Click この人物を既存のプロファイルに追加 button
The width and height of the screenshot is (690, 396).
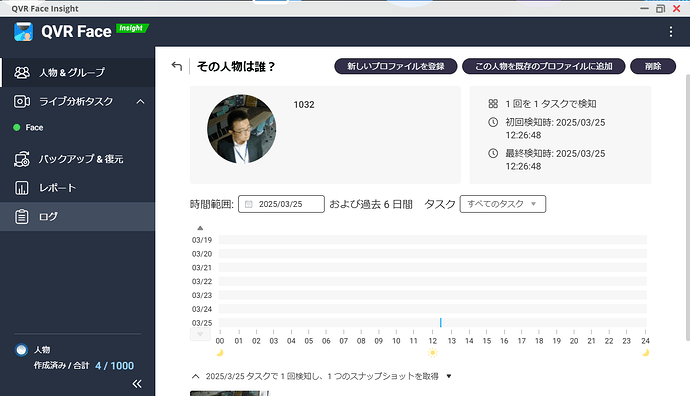click(x=543, y=66)
